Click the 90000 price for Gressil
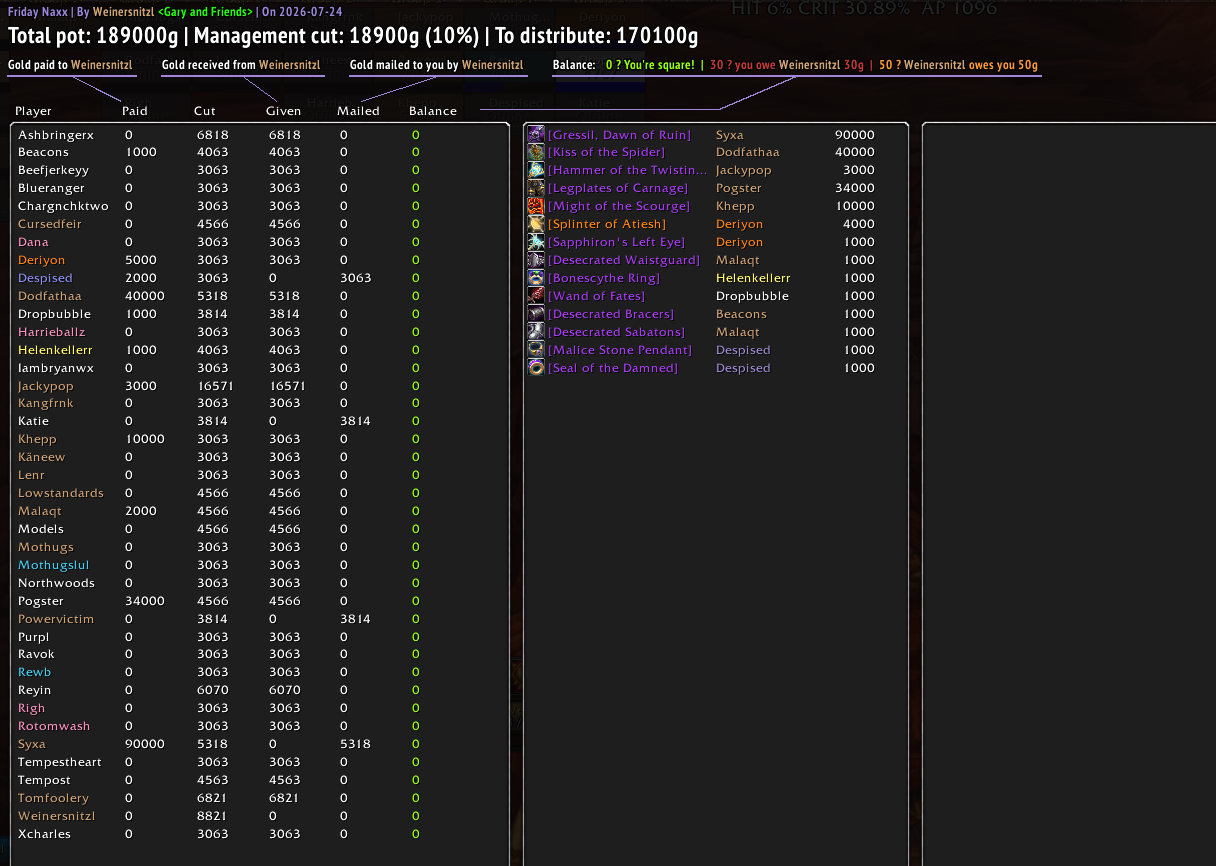1216x866 pixels. 855,135
